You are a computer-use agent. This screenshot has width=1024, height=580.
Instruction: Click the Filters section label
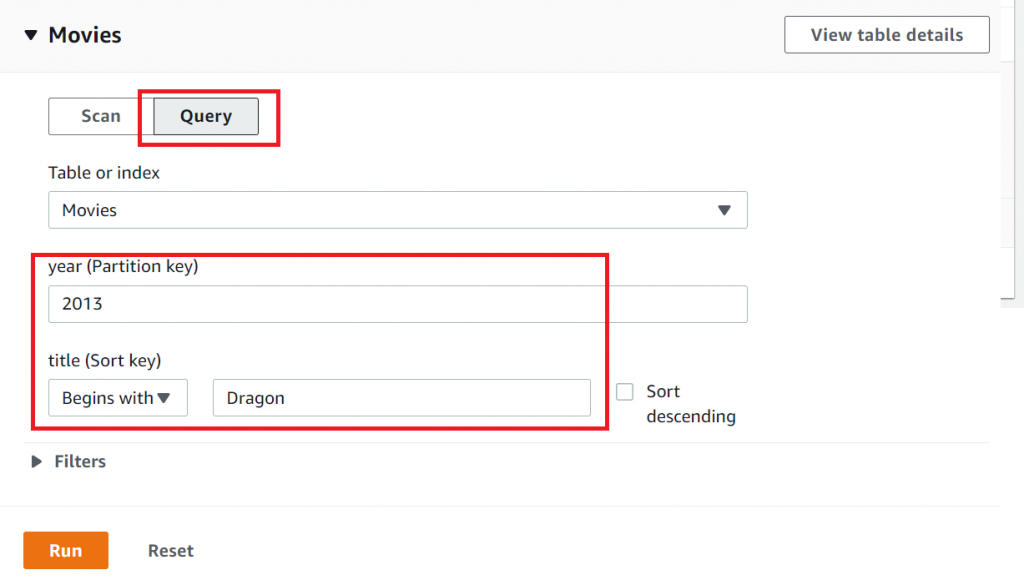click(x=80, y=462)
